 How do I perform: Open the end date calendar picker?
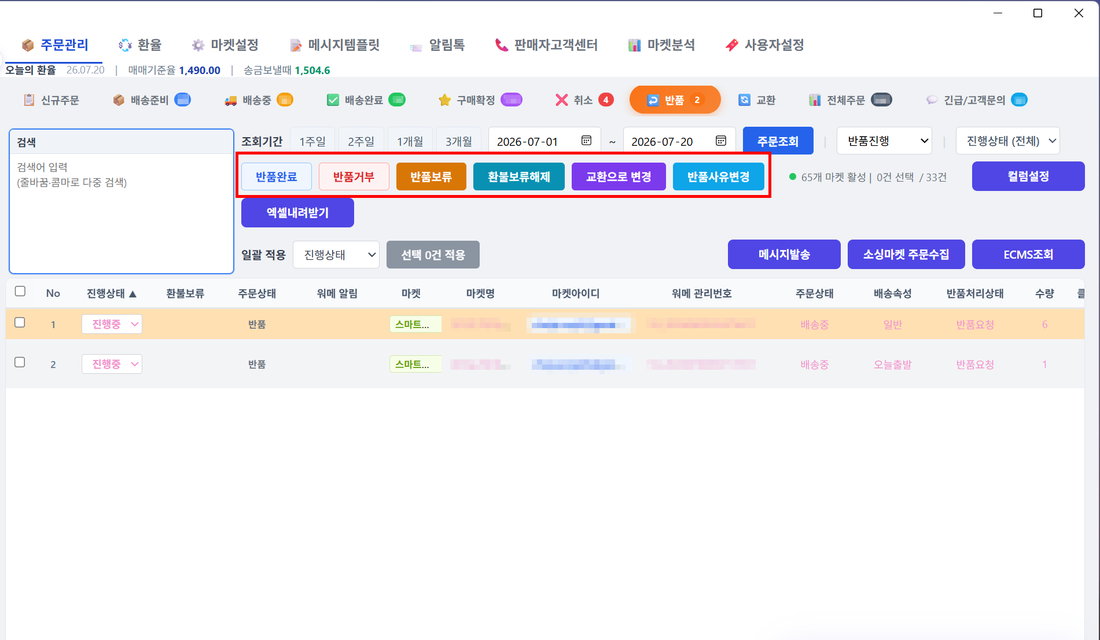click(x=720, y=140)
